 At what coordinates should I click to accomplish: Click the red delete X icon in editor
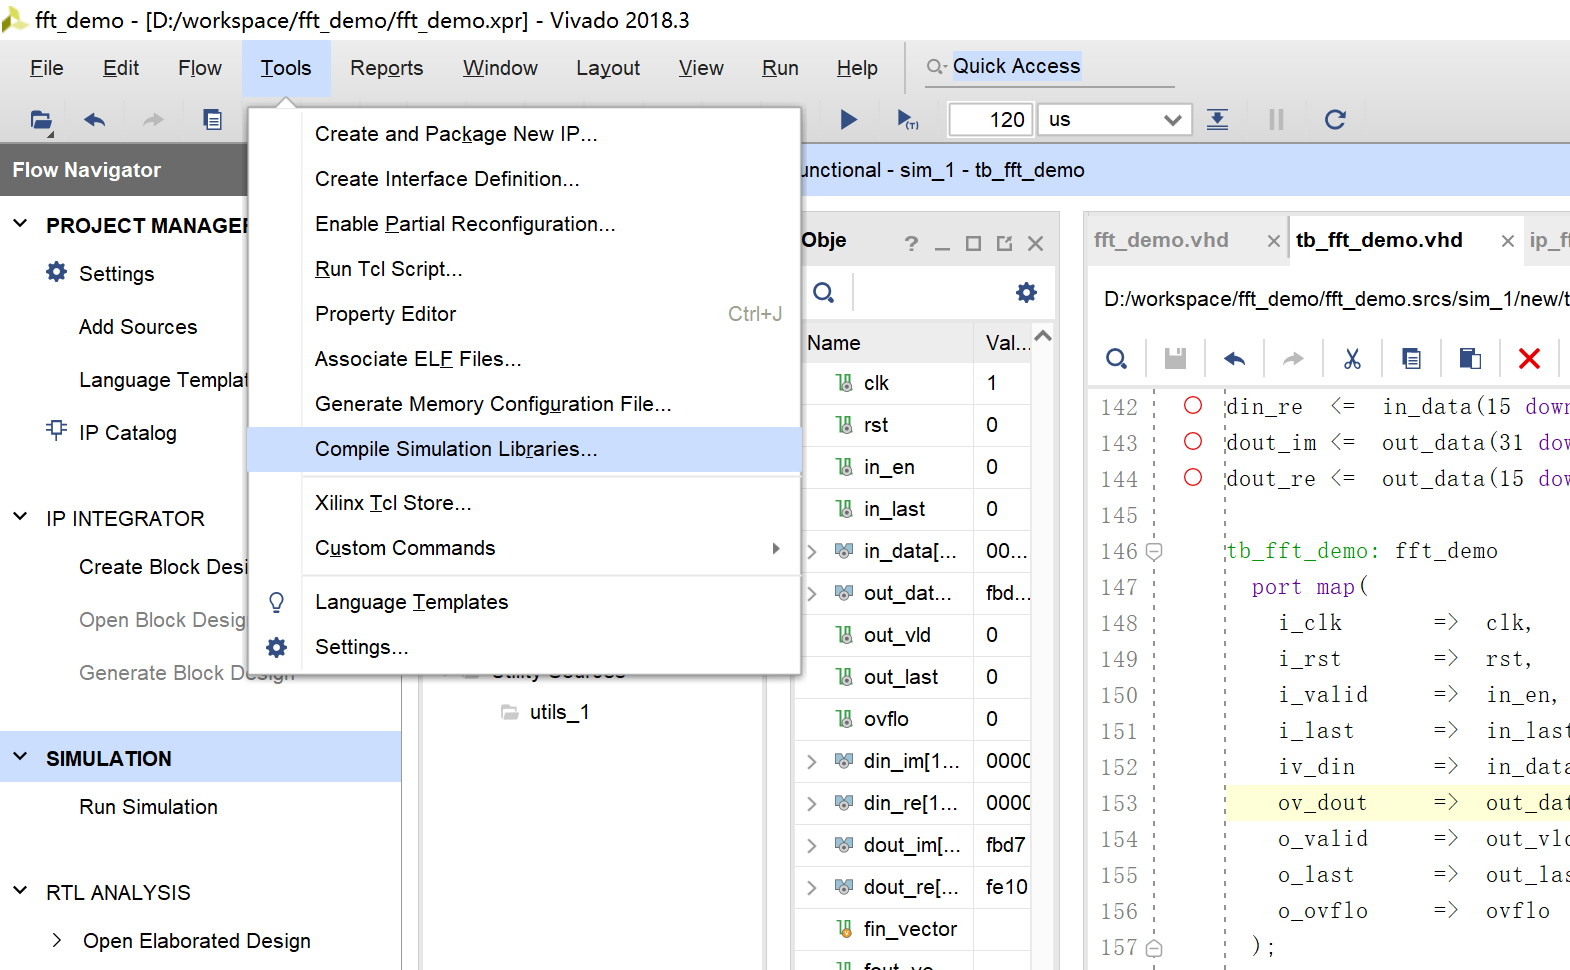(x=1529, y=358)
